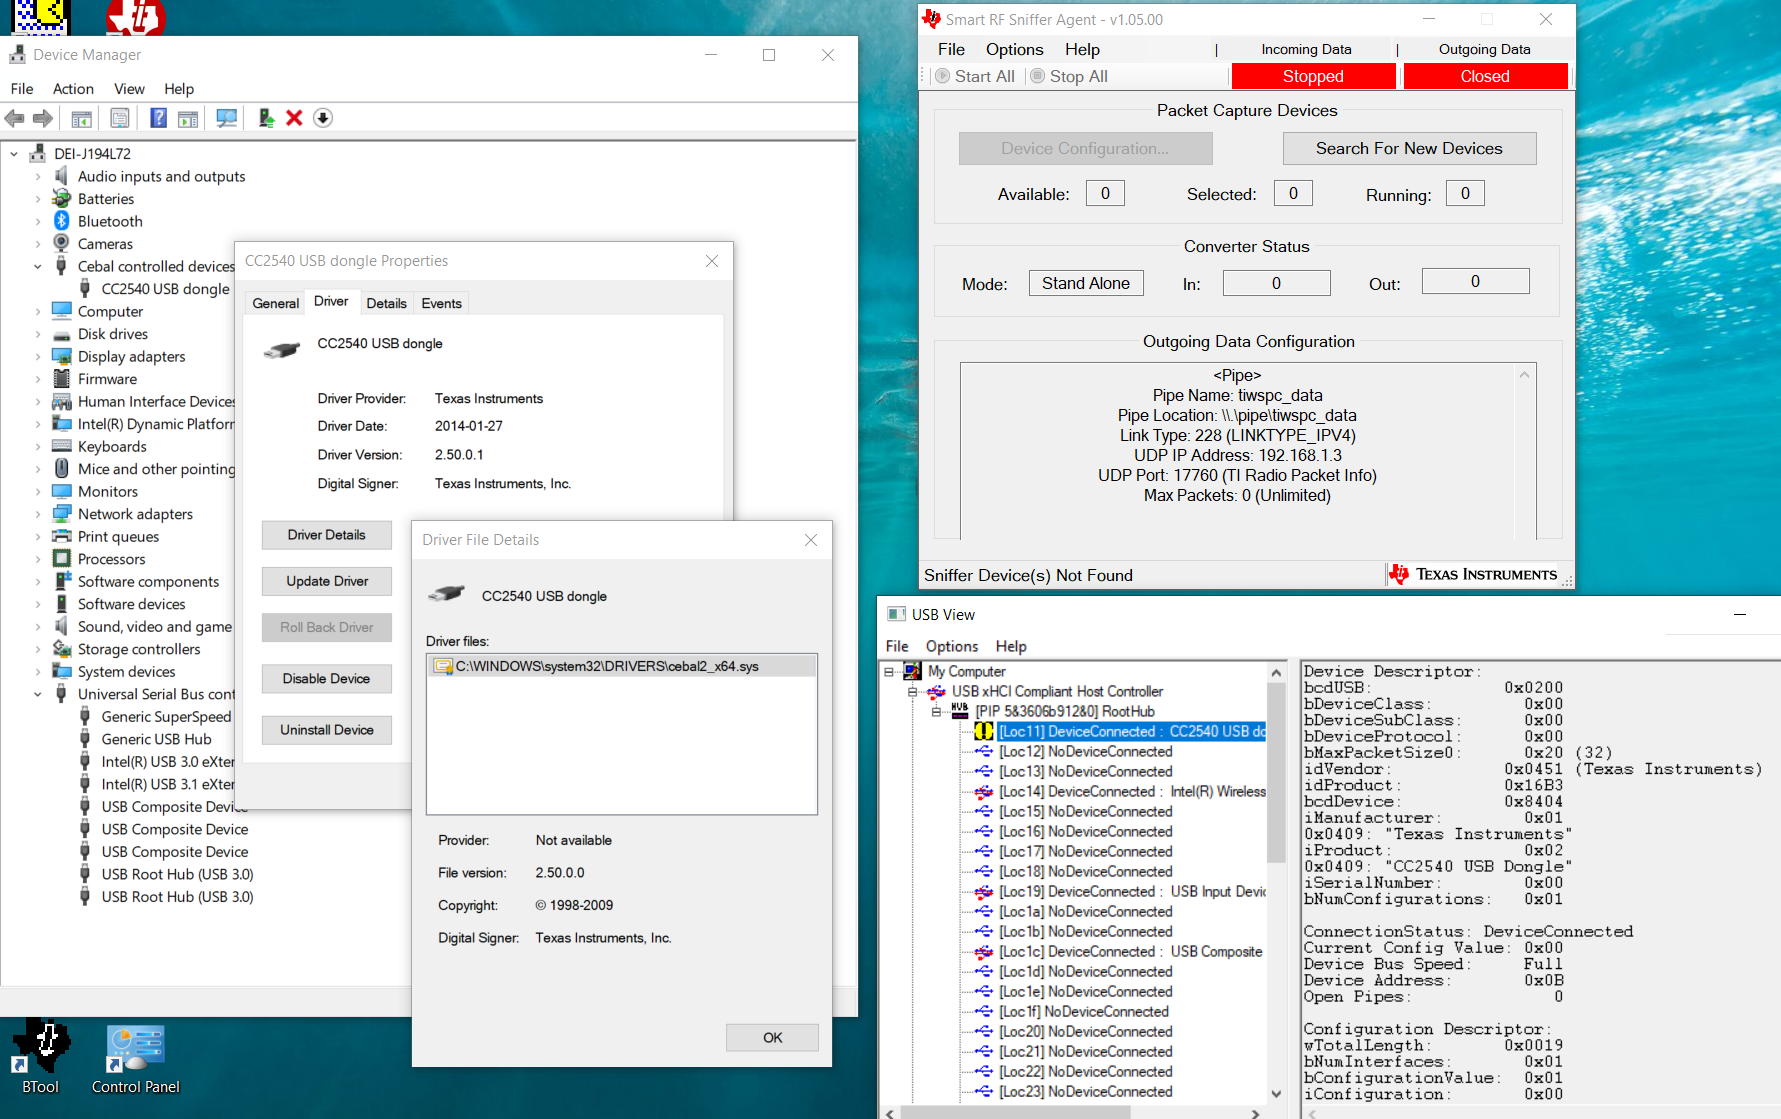The width and height of the screenshot is (1781, 1119).
Task: Click the Processors icon in device tree
Action: pyautogui.click(x=62, y=558)
